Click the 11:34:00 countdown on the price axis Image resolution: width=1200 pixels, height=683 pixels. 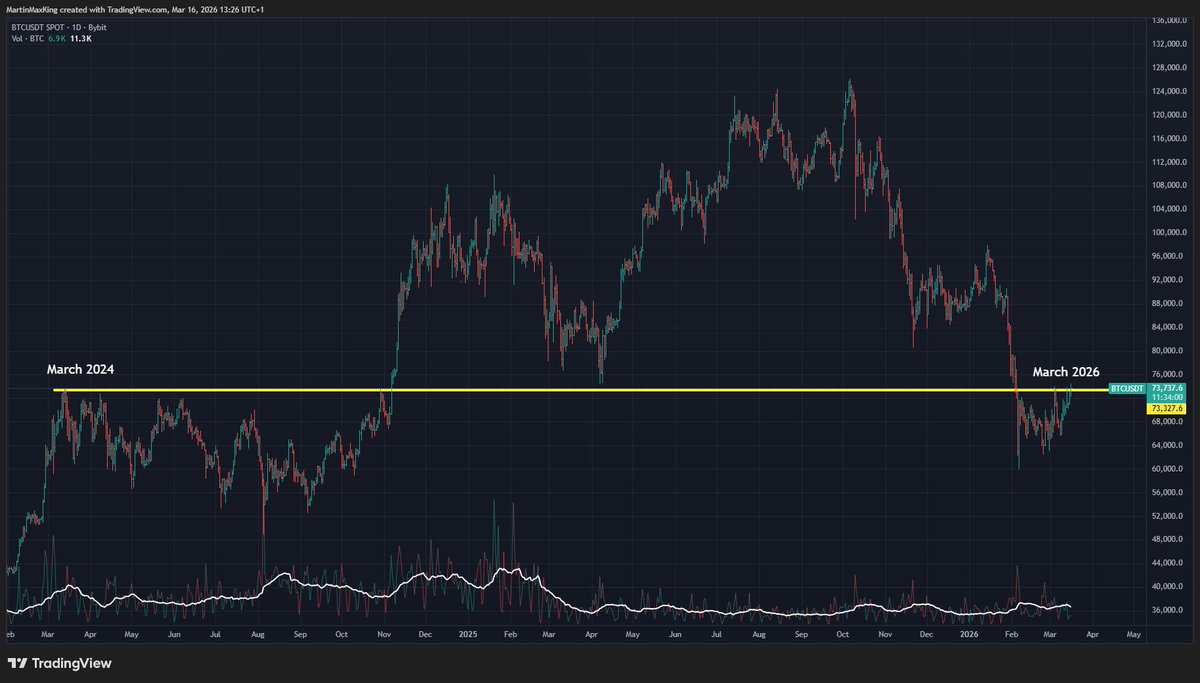coord(1166,397)
